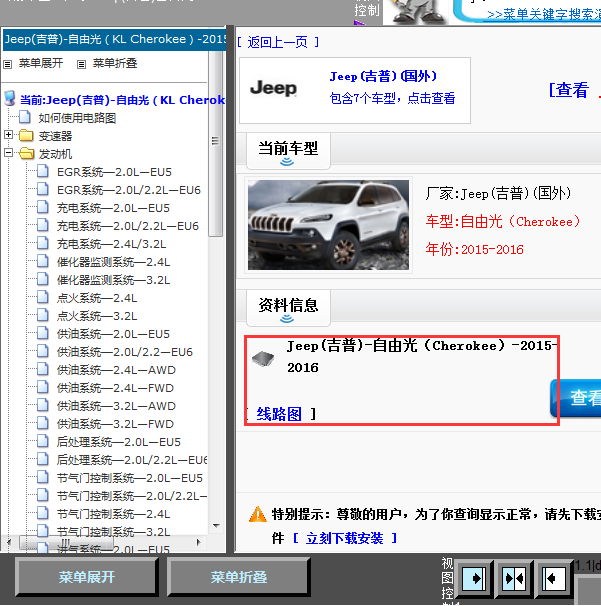
Task: Open 催化器监测系统—2.4L diagram
Action: tap(113, 262)
